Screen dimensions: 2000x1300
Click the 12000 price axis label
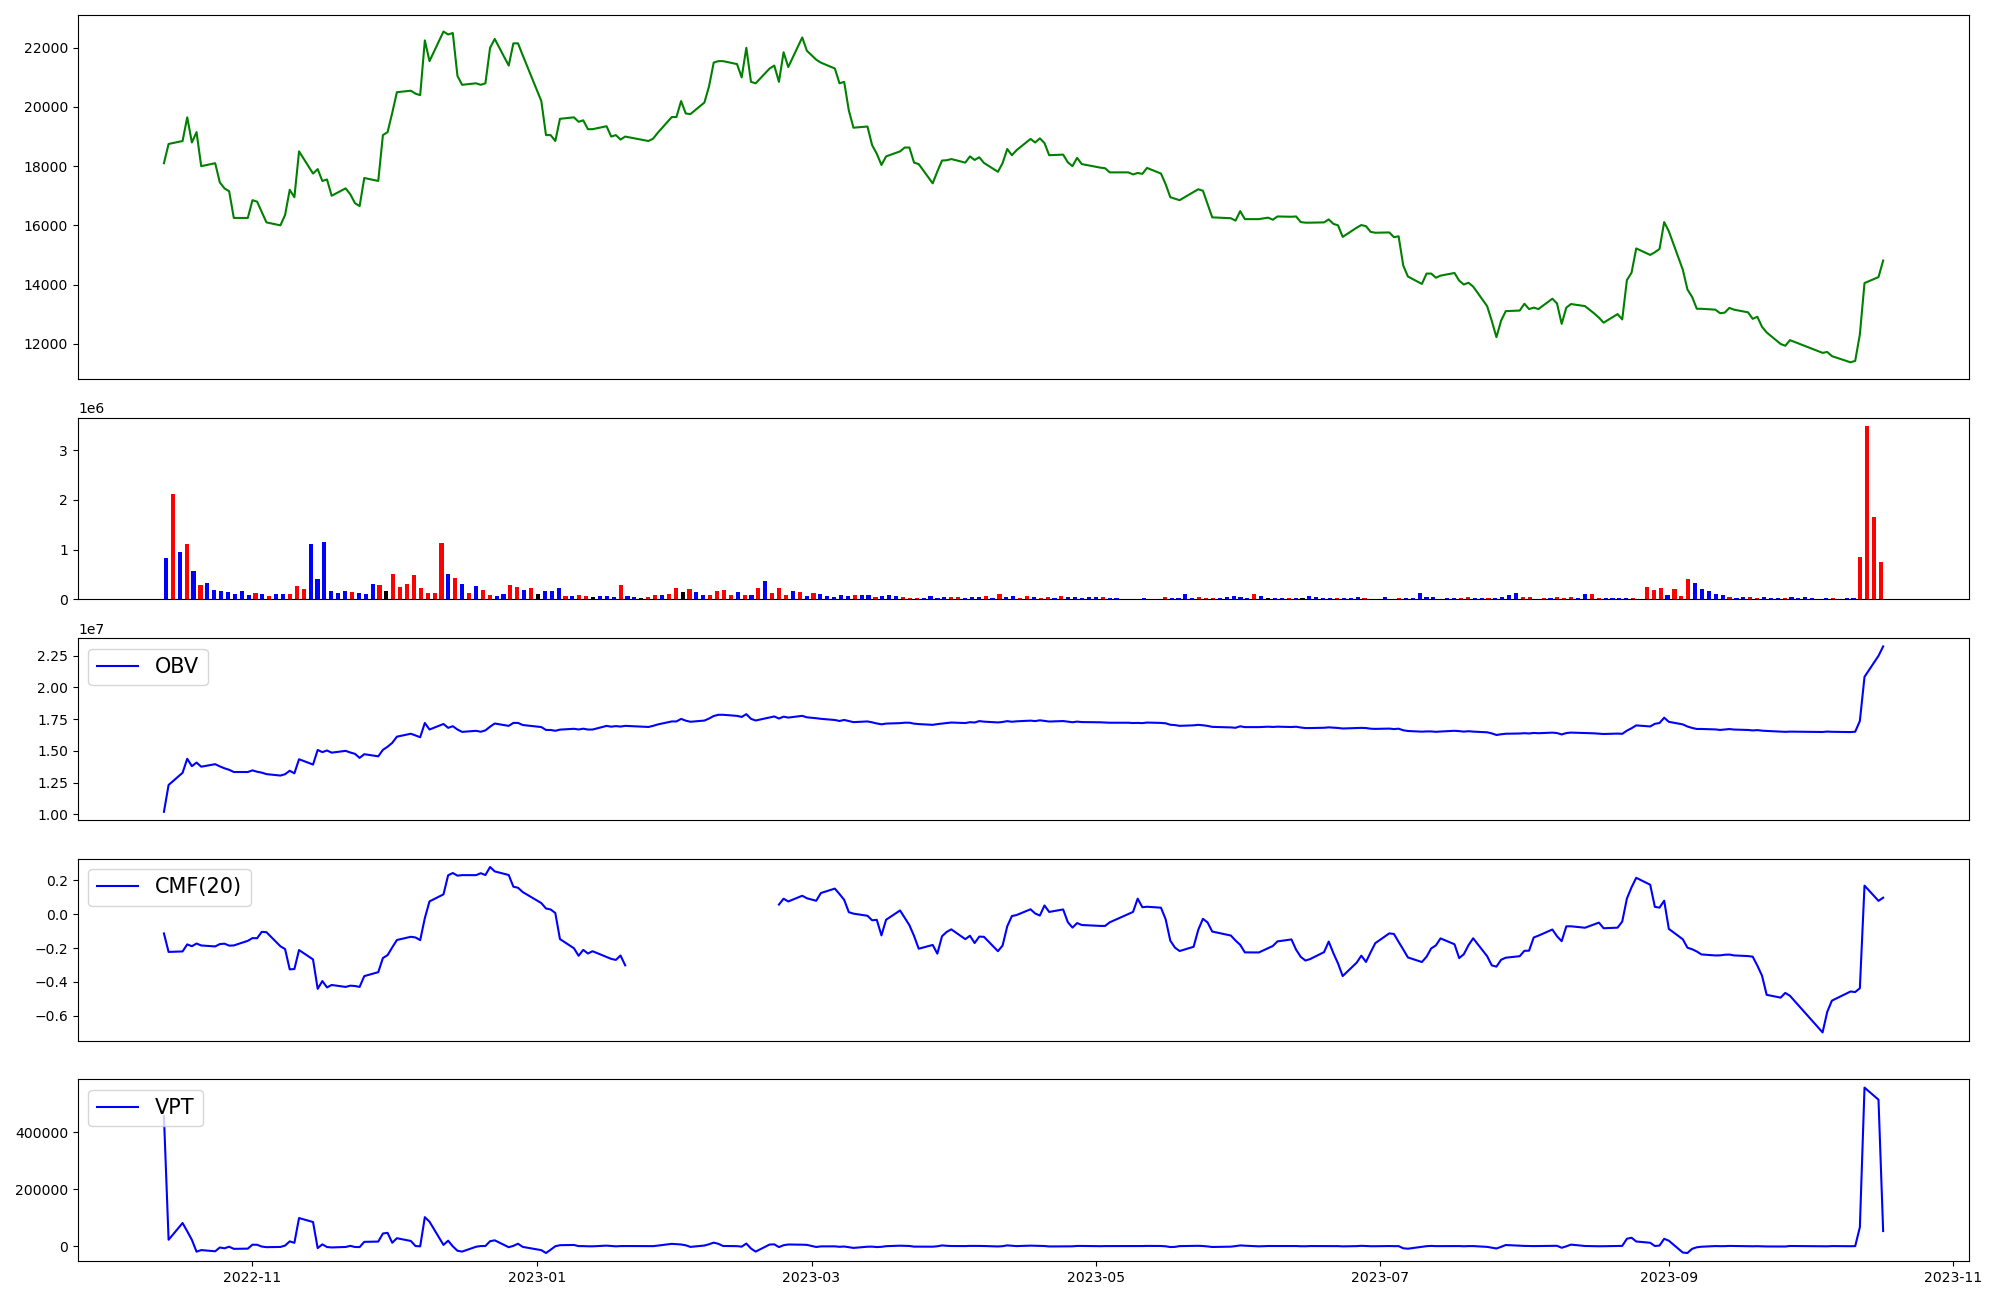46,345
